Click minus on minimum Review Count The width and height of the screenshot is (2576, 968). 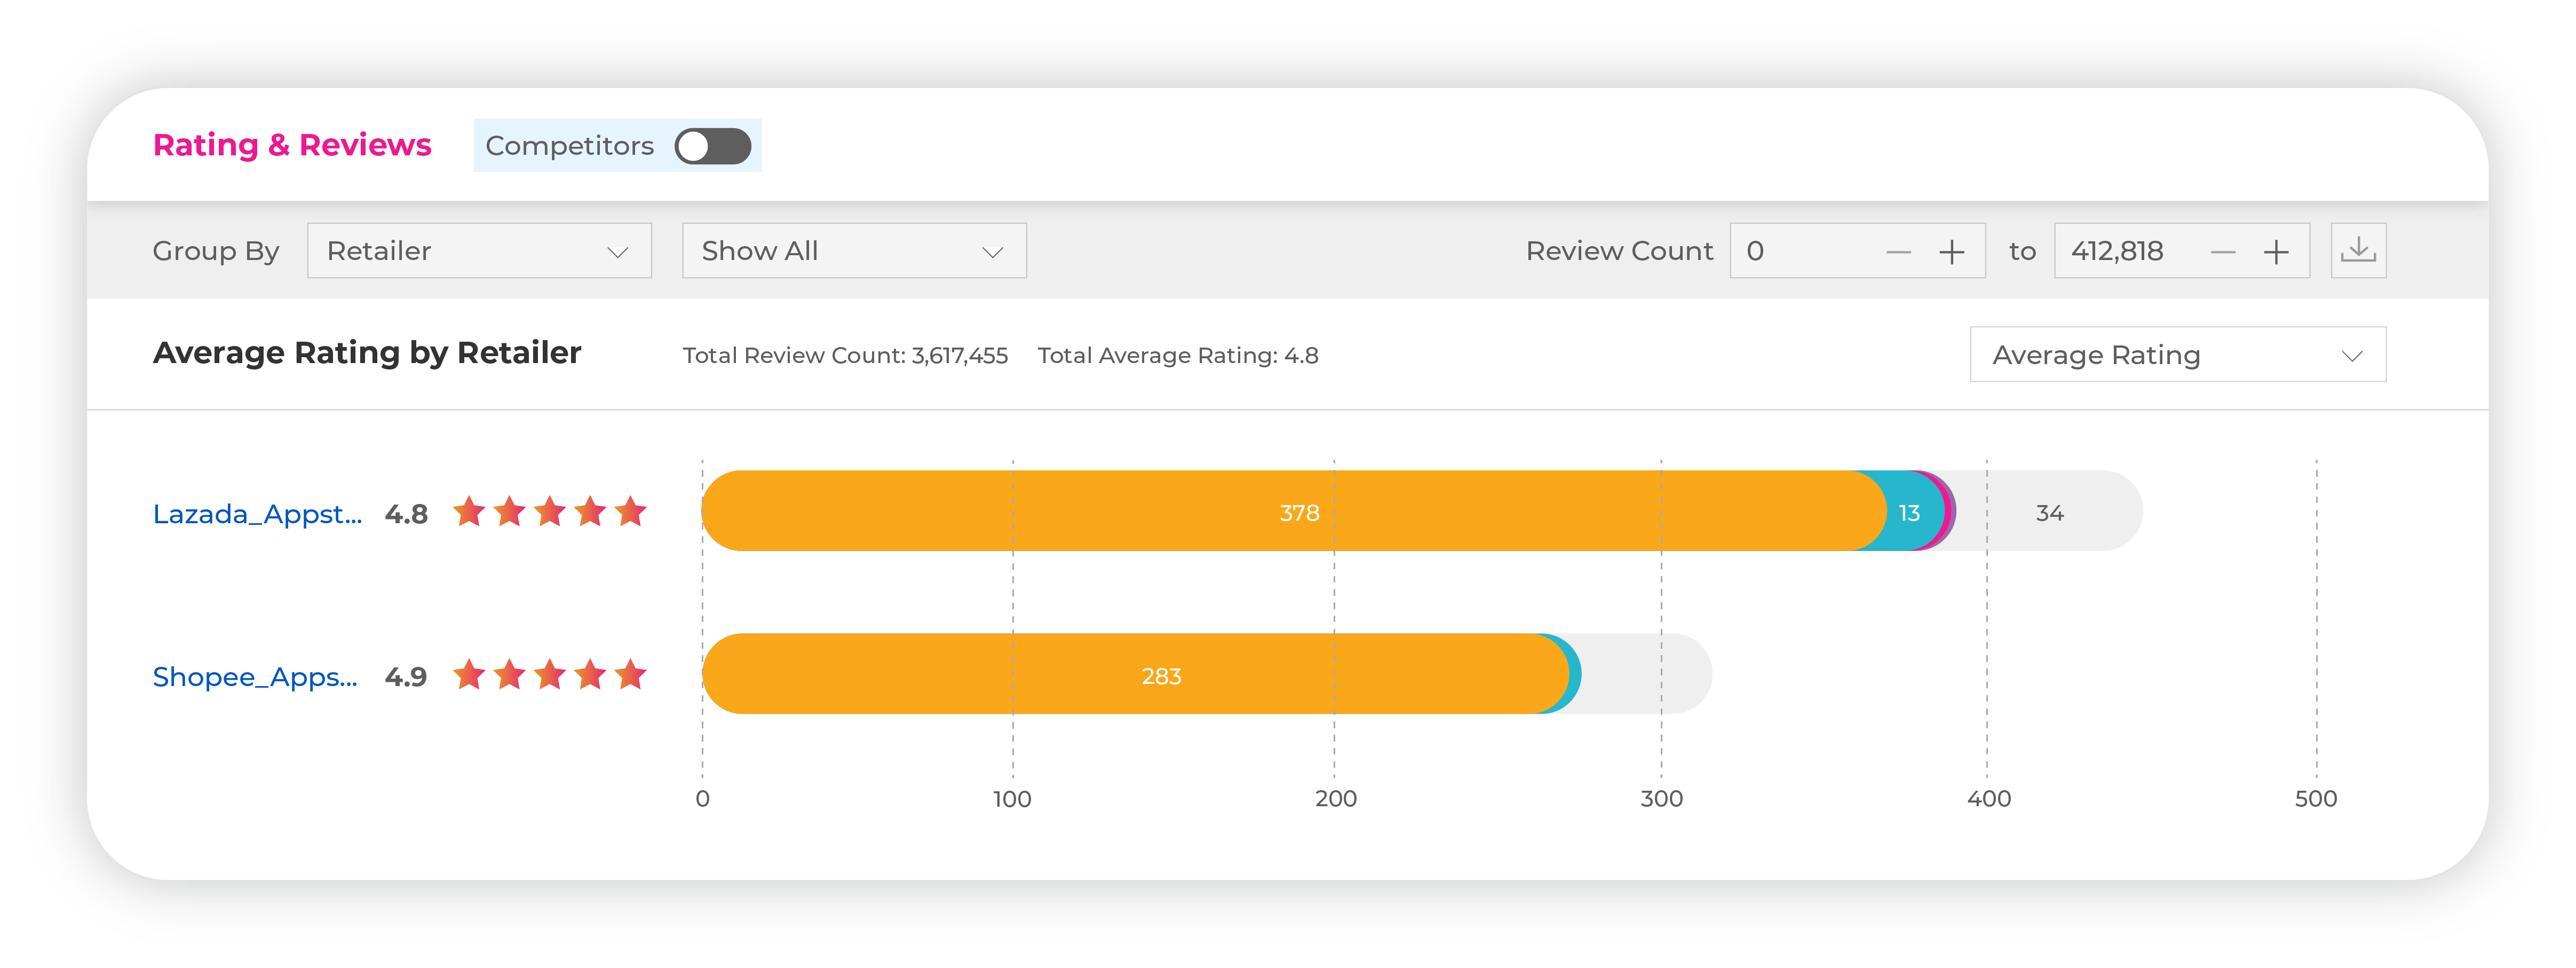coord(1898,252)
